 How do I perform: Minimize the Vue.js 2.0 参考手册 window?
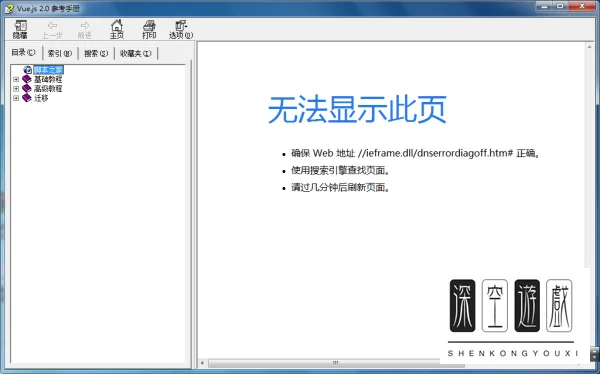tap(544, 6)
